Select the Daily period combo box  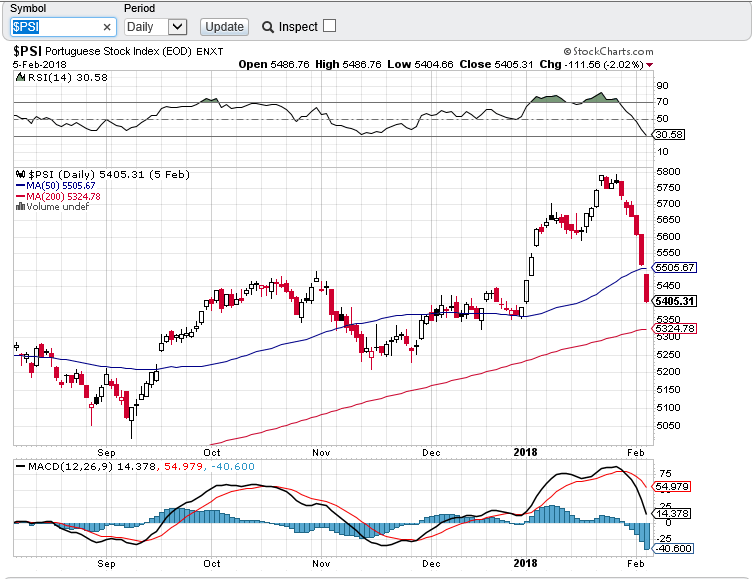pos(155,27)
